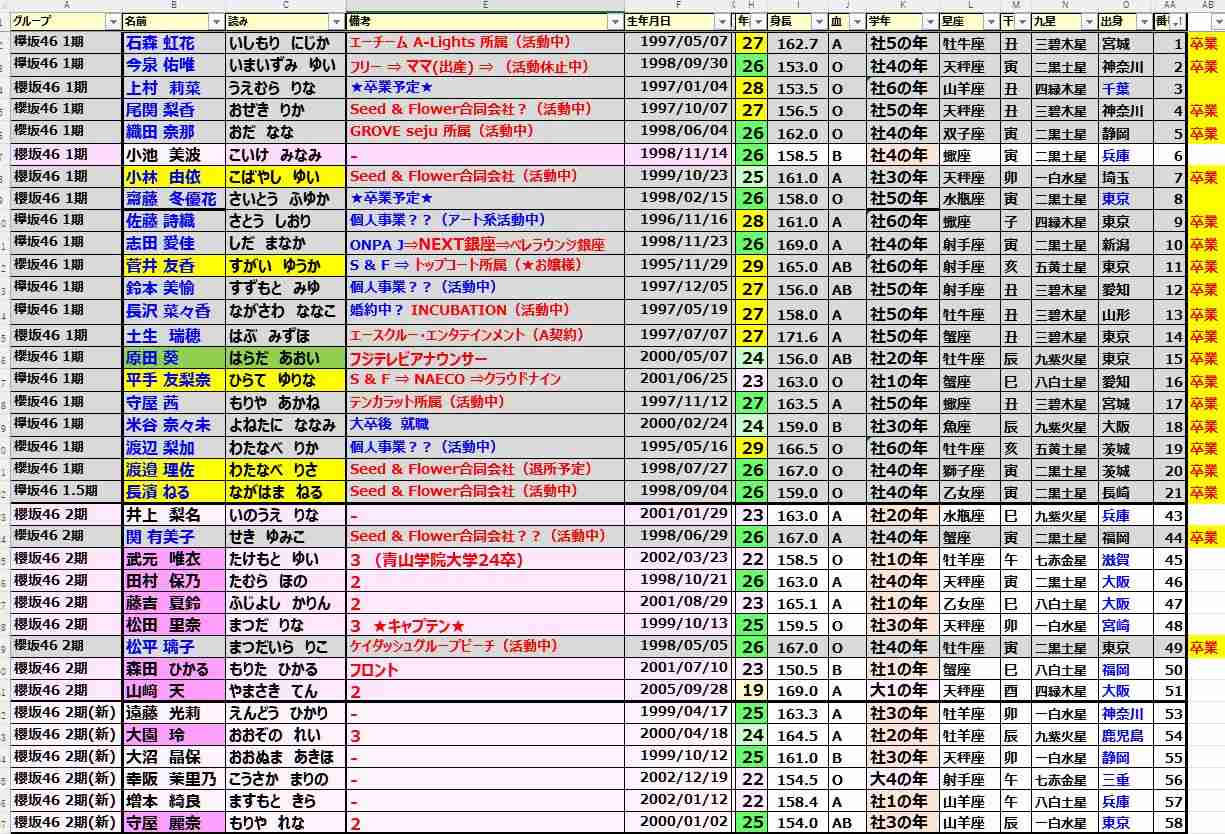Select the name cell 平手 友梨奈
Image resolution: width=1225 pixels, height=834 pixels.
click(x=174, y=380)
